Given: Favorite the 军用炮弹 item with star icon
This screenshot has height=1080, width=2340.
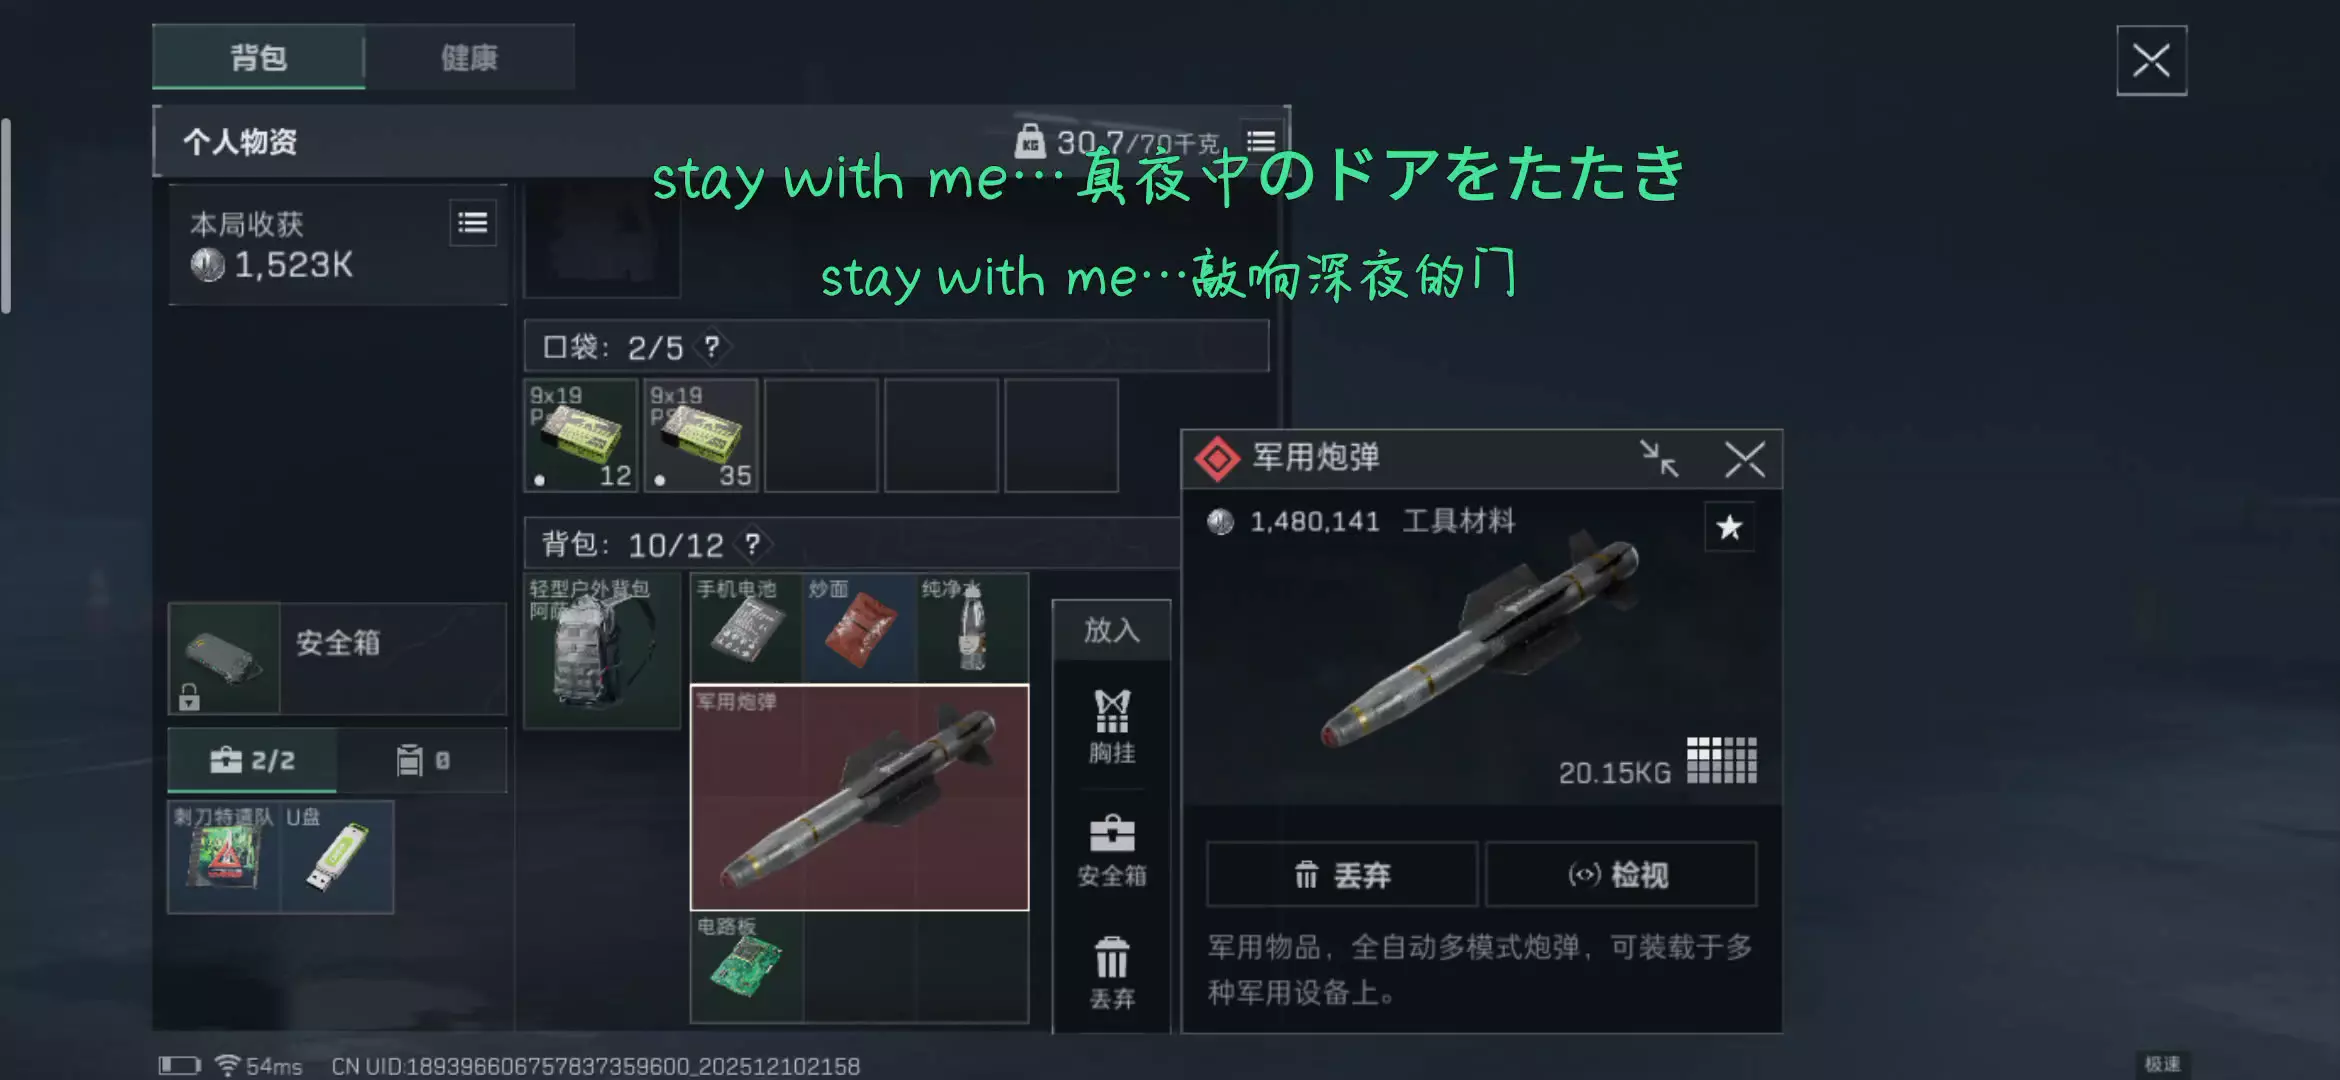Looking at the screenshot, I should click(1729, 527).
